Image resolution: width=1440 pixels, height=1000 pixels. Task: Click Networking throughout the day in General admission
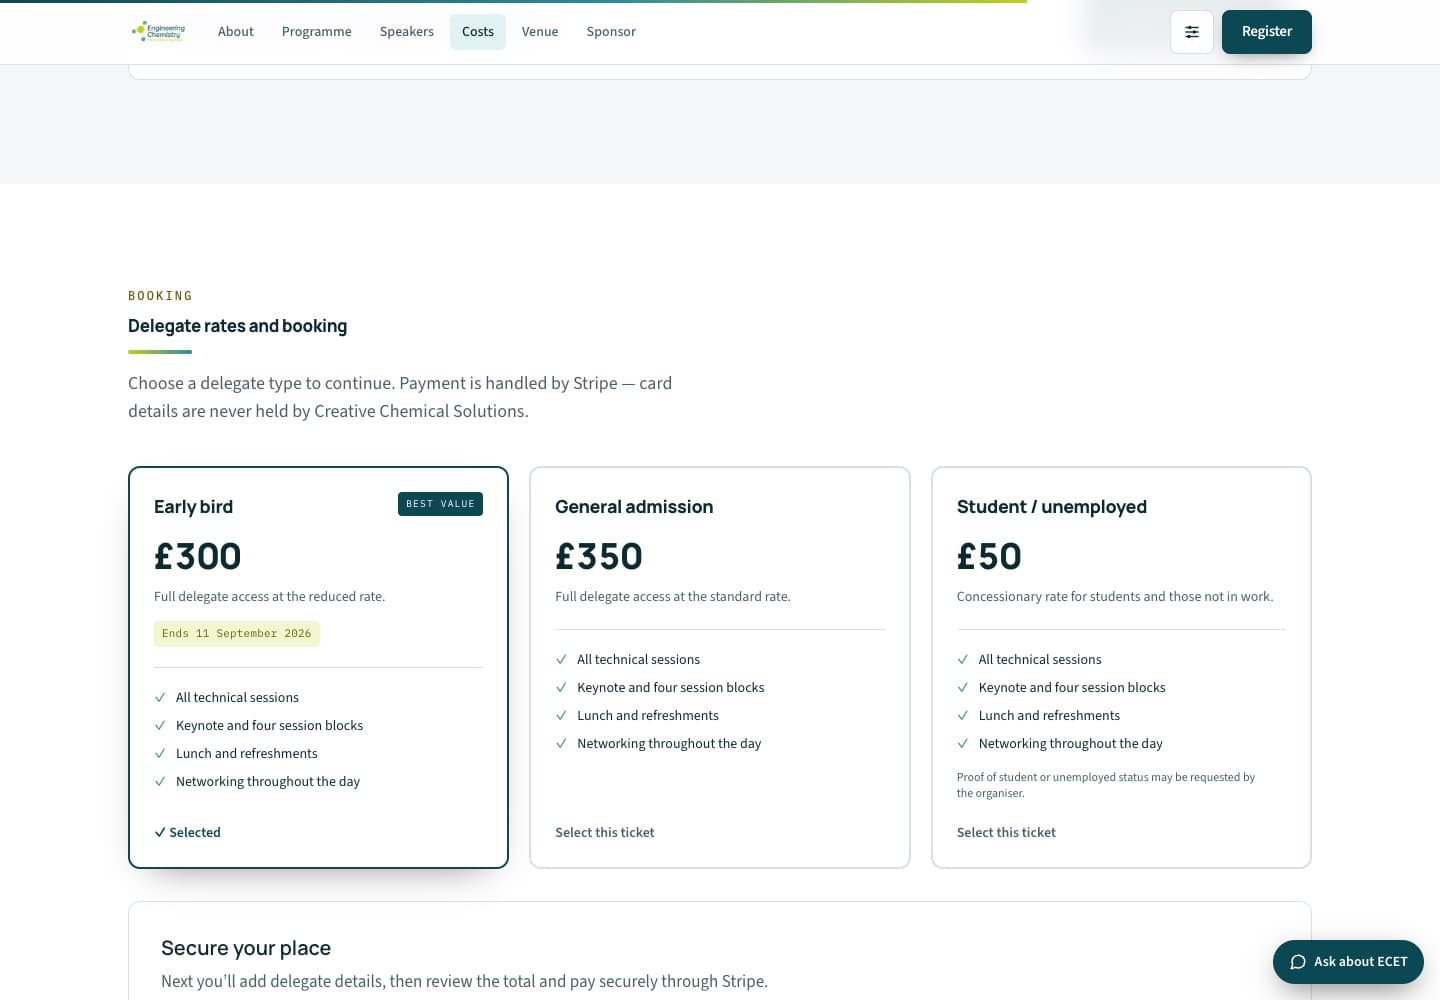669,744
